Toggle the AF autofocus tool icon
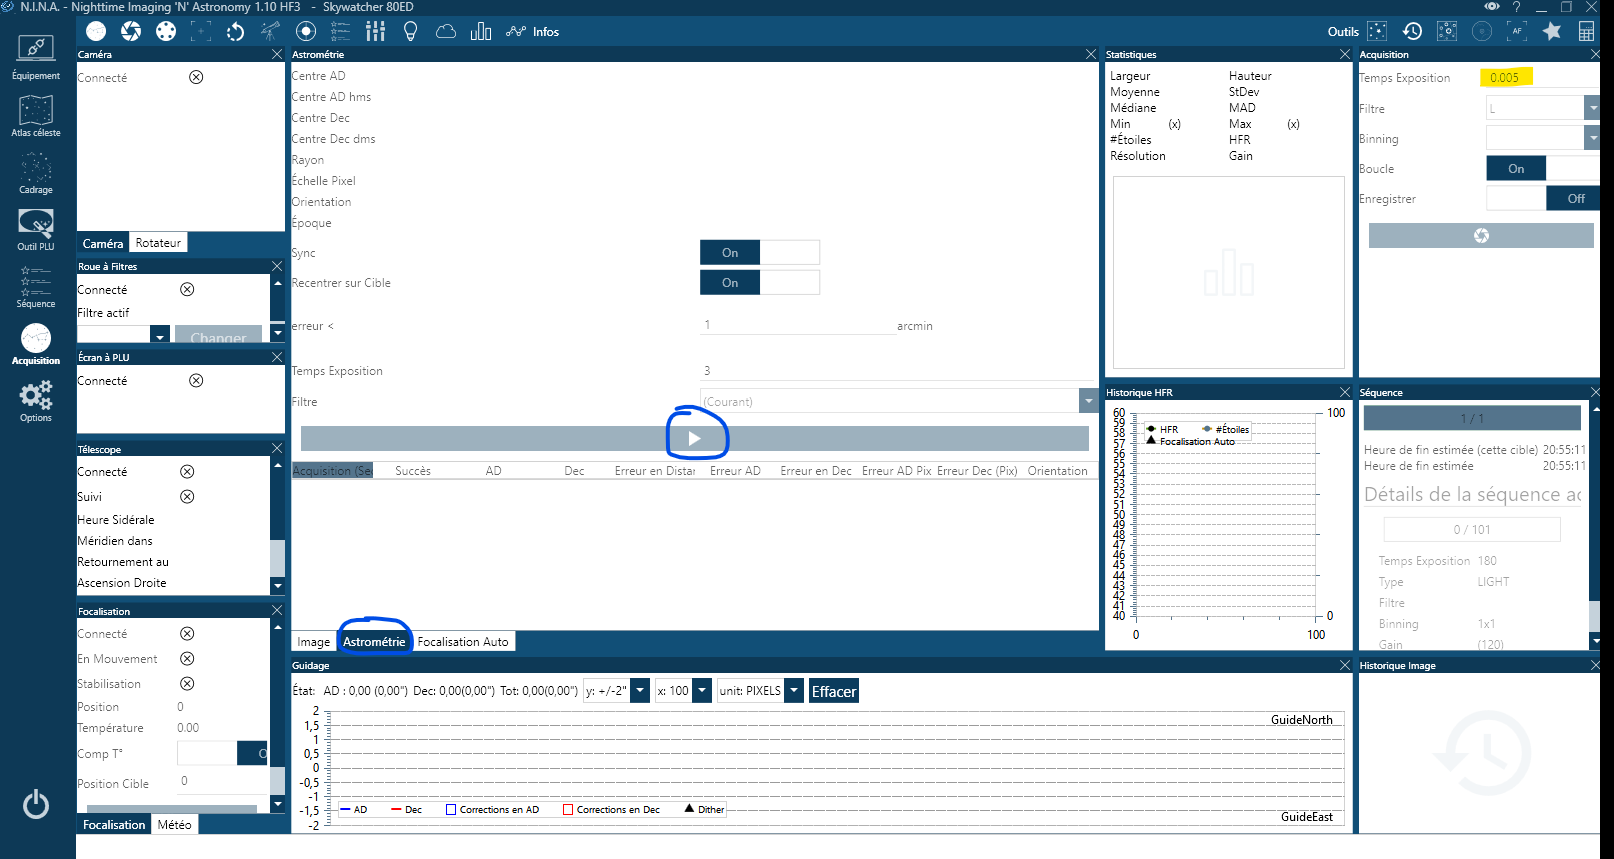 [1517, 31]
